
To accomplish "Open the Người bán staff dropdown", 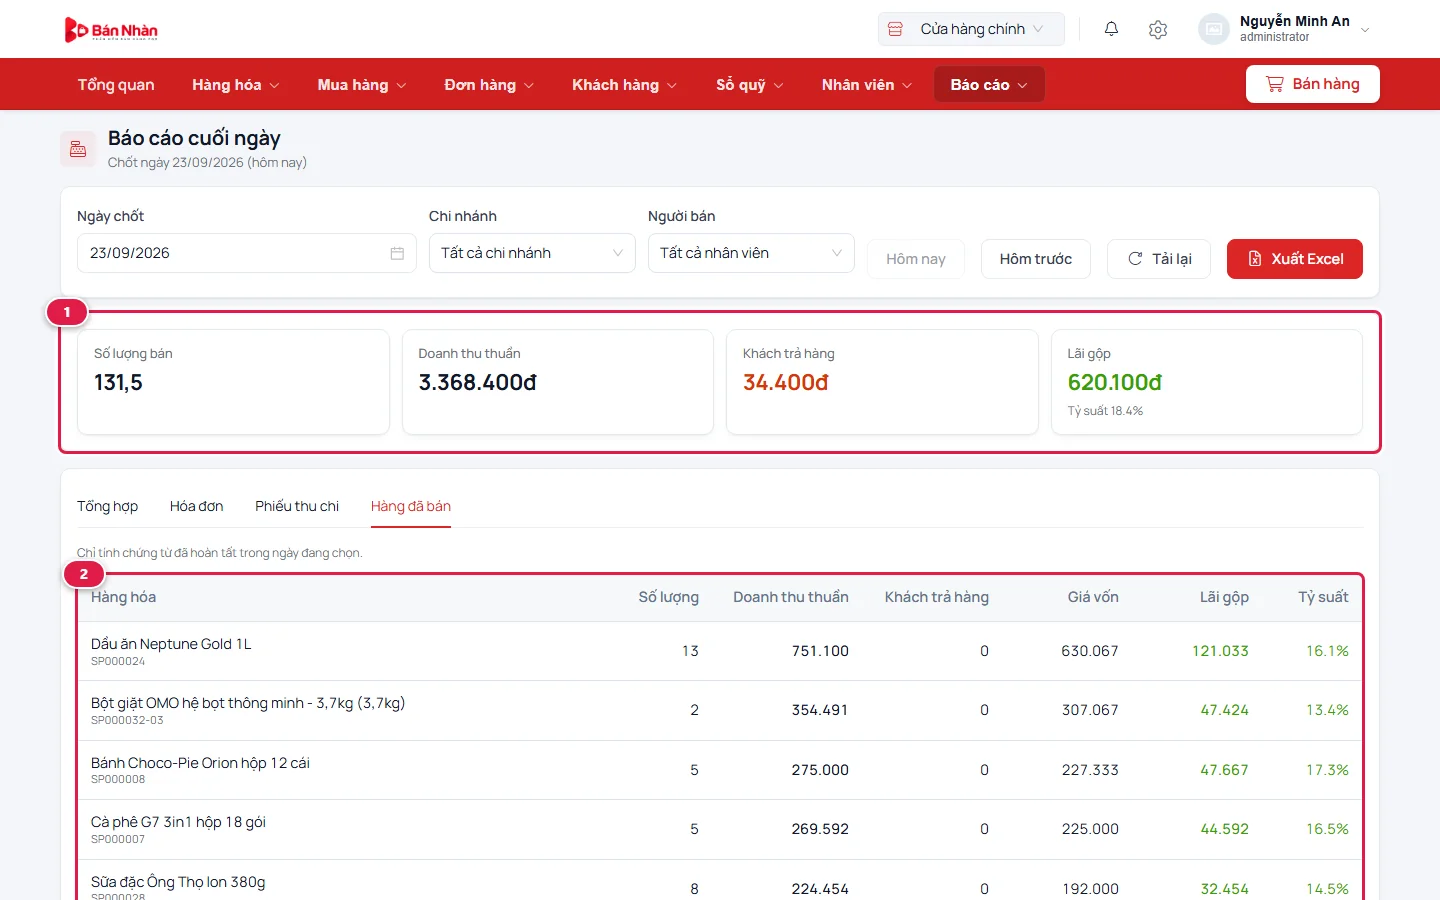I will pos(751,253).
